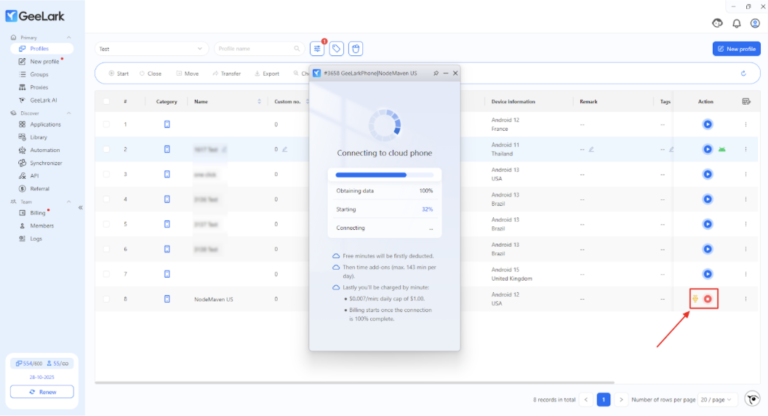The width and height of the screenshot is (768, 416).
Task: Click the blue New profile button
Action: 736,48
